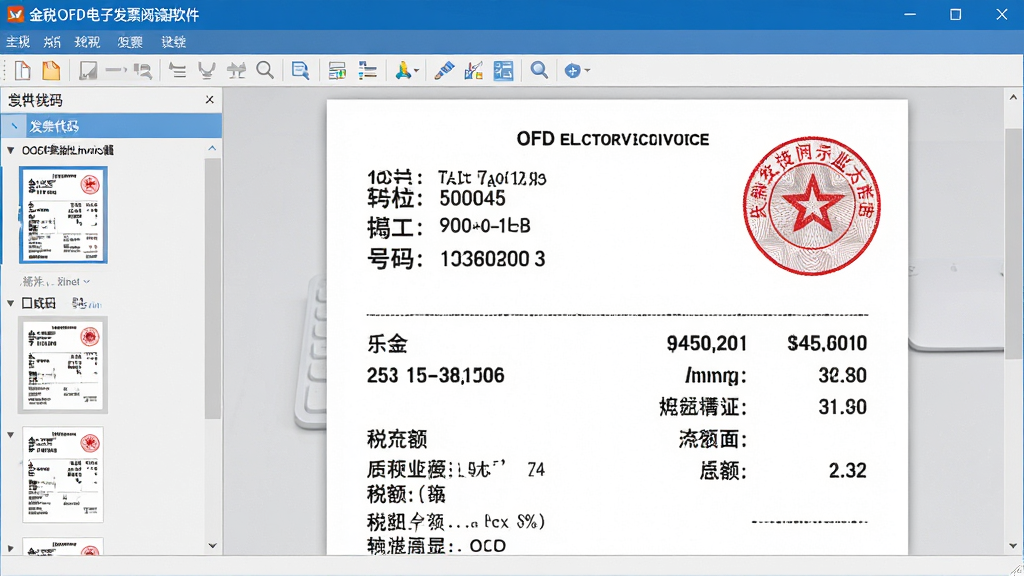Click the chart-with-pencil toolbar icon
The width and height of the screenshot is (1024, 576).
click(x=473, y=71)
